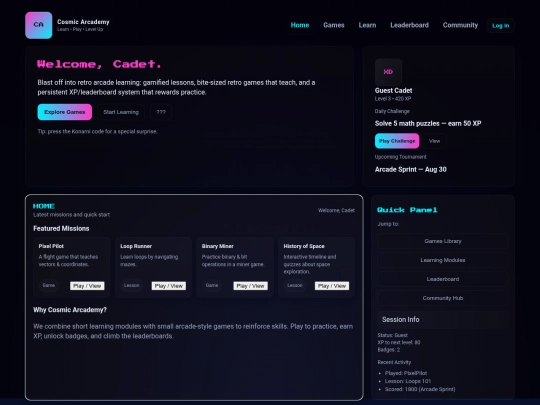Click the 'Welcome, Cadet.' heading
540x405 pixels.
pyautogui.click(x=99, y=64)
